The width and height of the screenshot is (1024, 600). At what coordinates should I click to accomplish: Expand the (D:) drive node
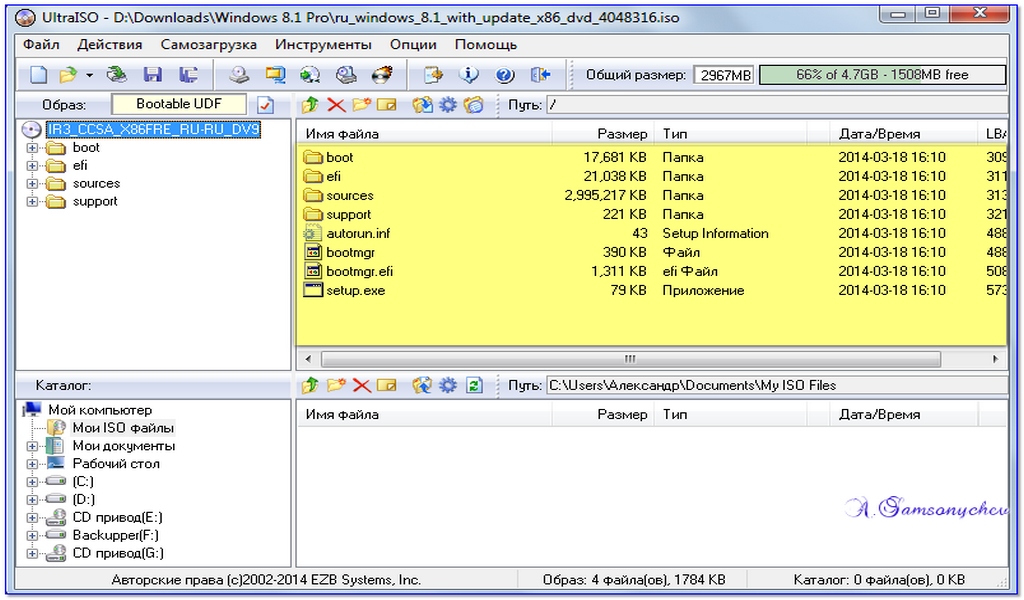pos(32,500)
